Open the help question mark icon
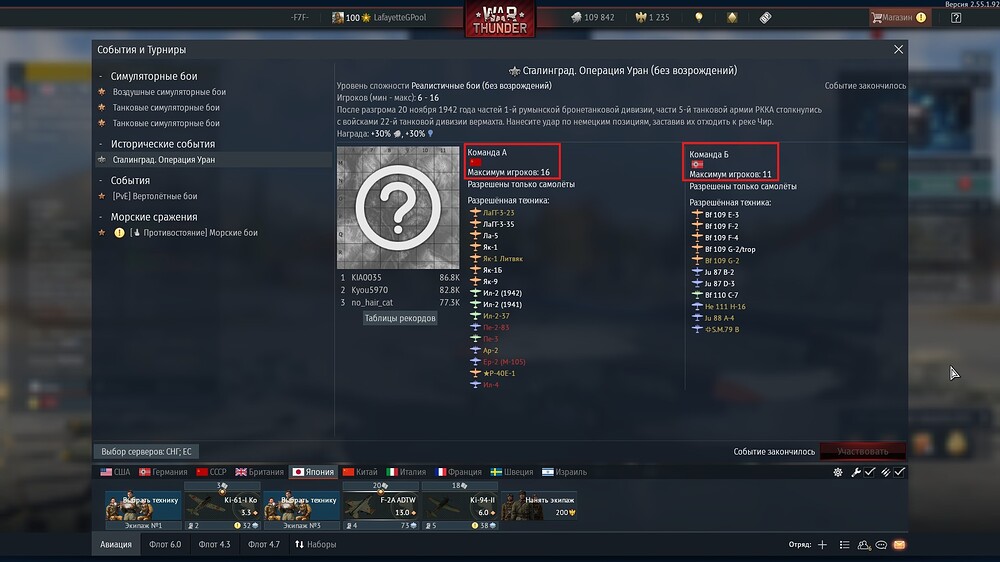This screenshot has height=562, width=1000. click(x=955, y=18)
